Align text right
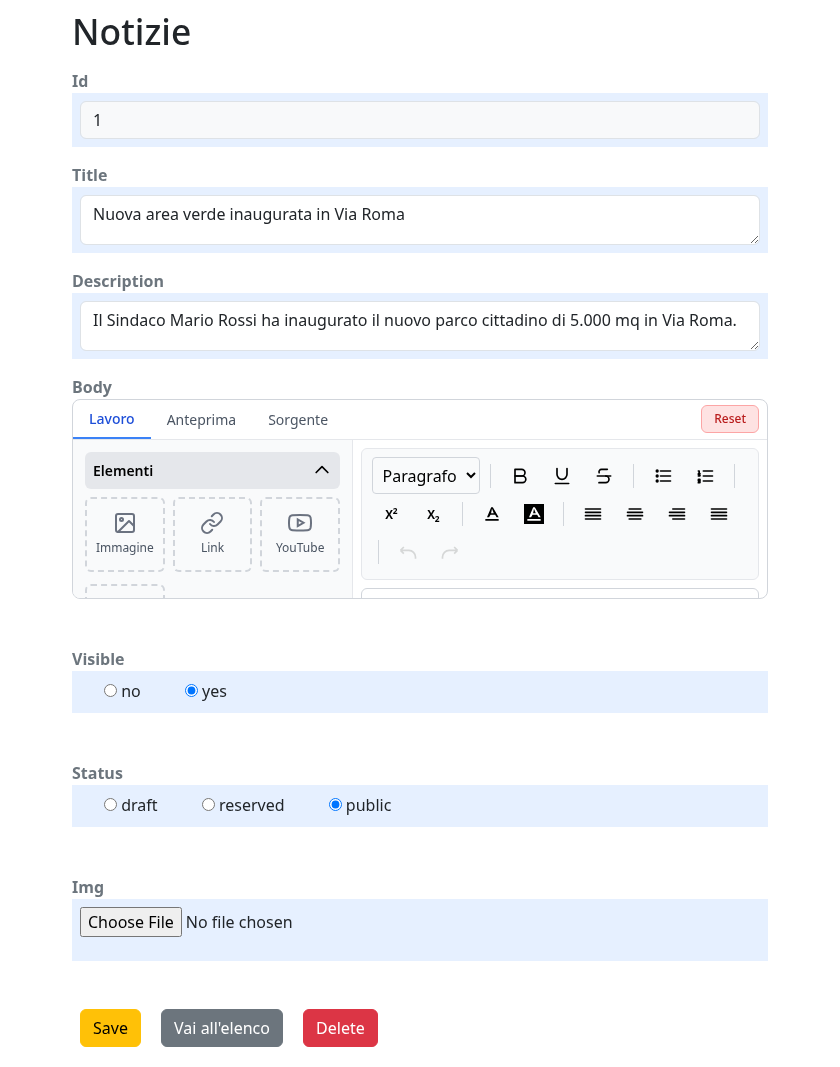 (677, 514)
